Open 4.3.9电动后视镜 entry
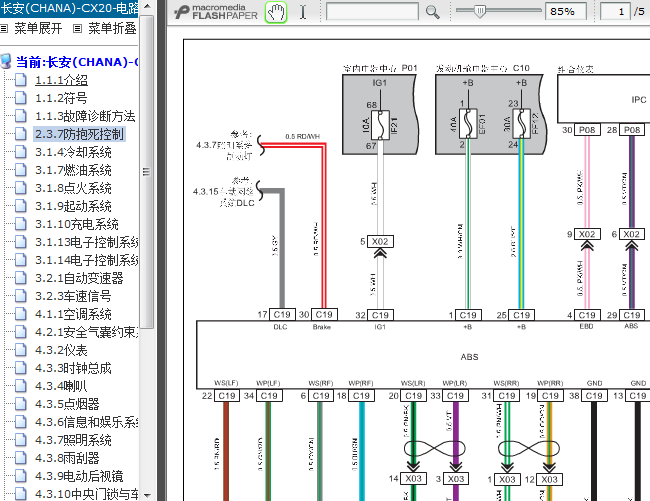The height and width of the screenshot is (501, 650). 79,476
